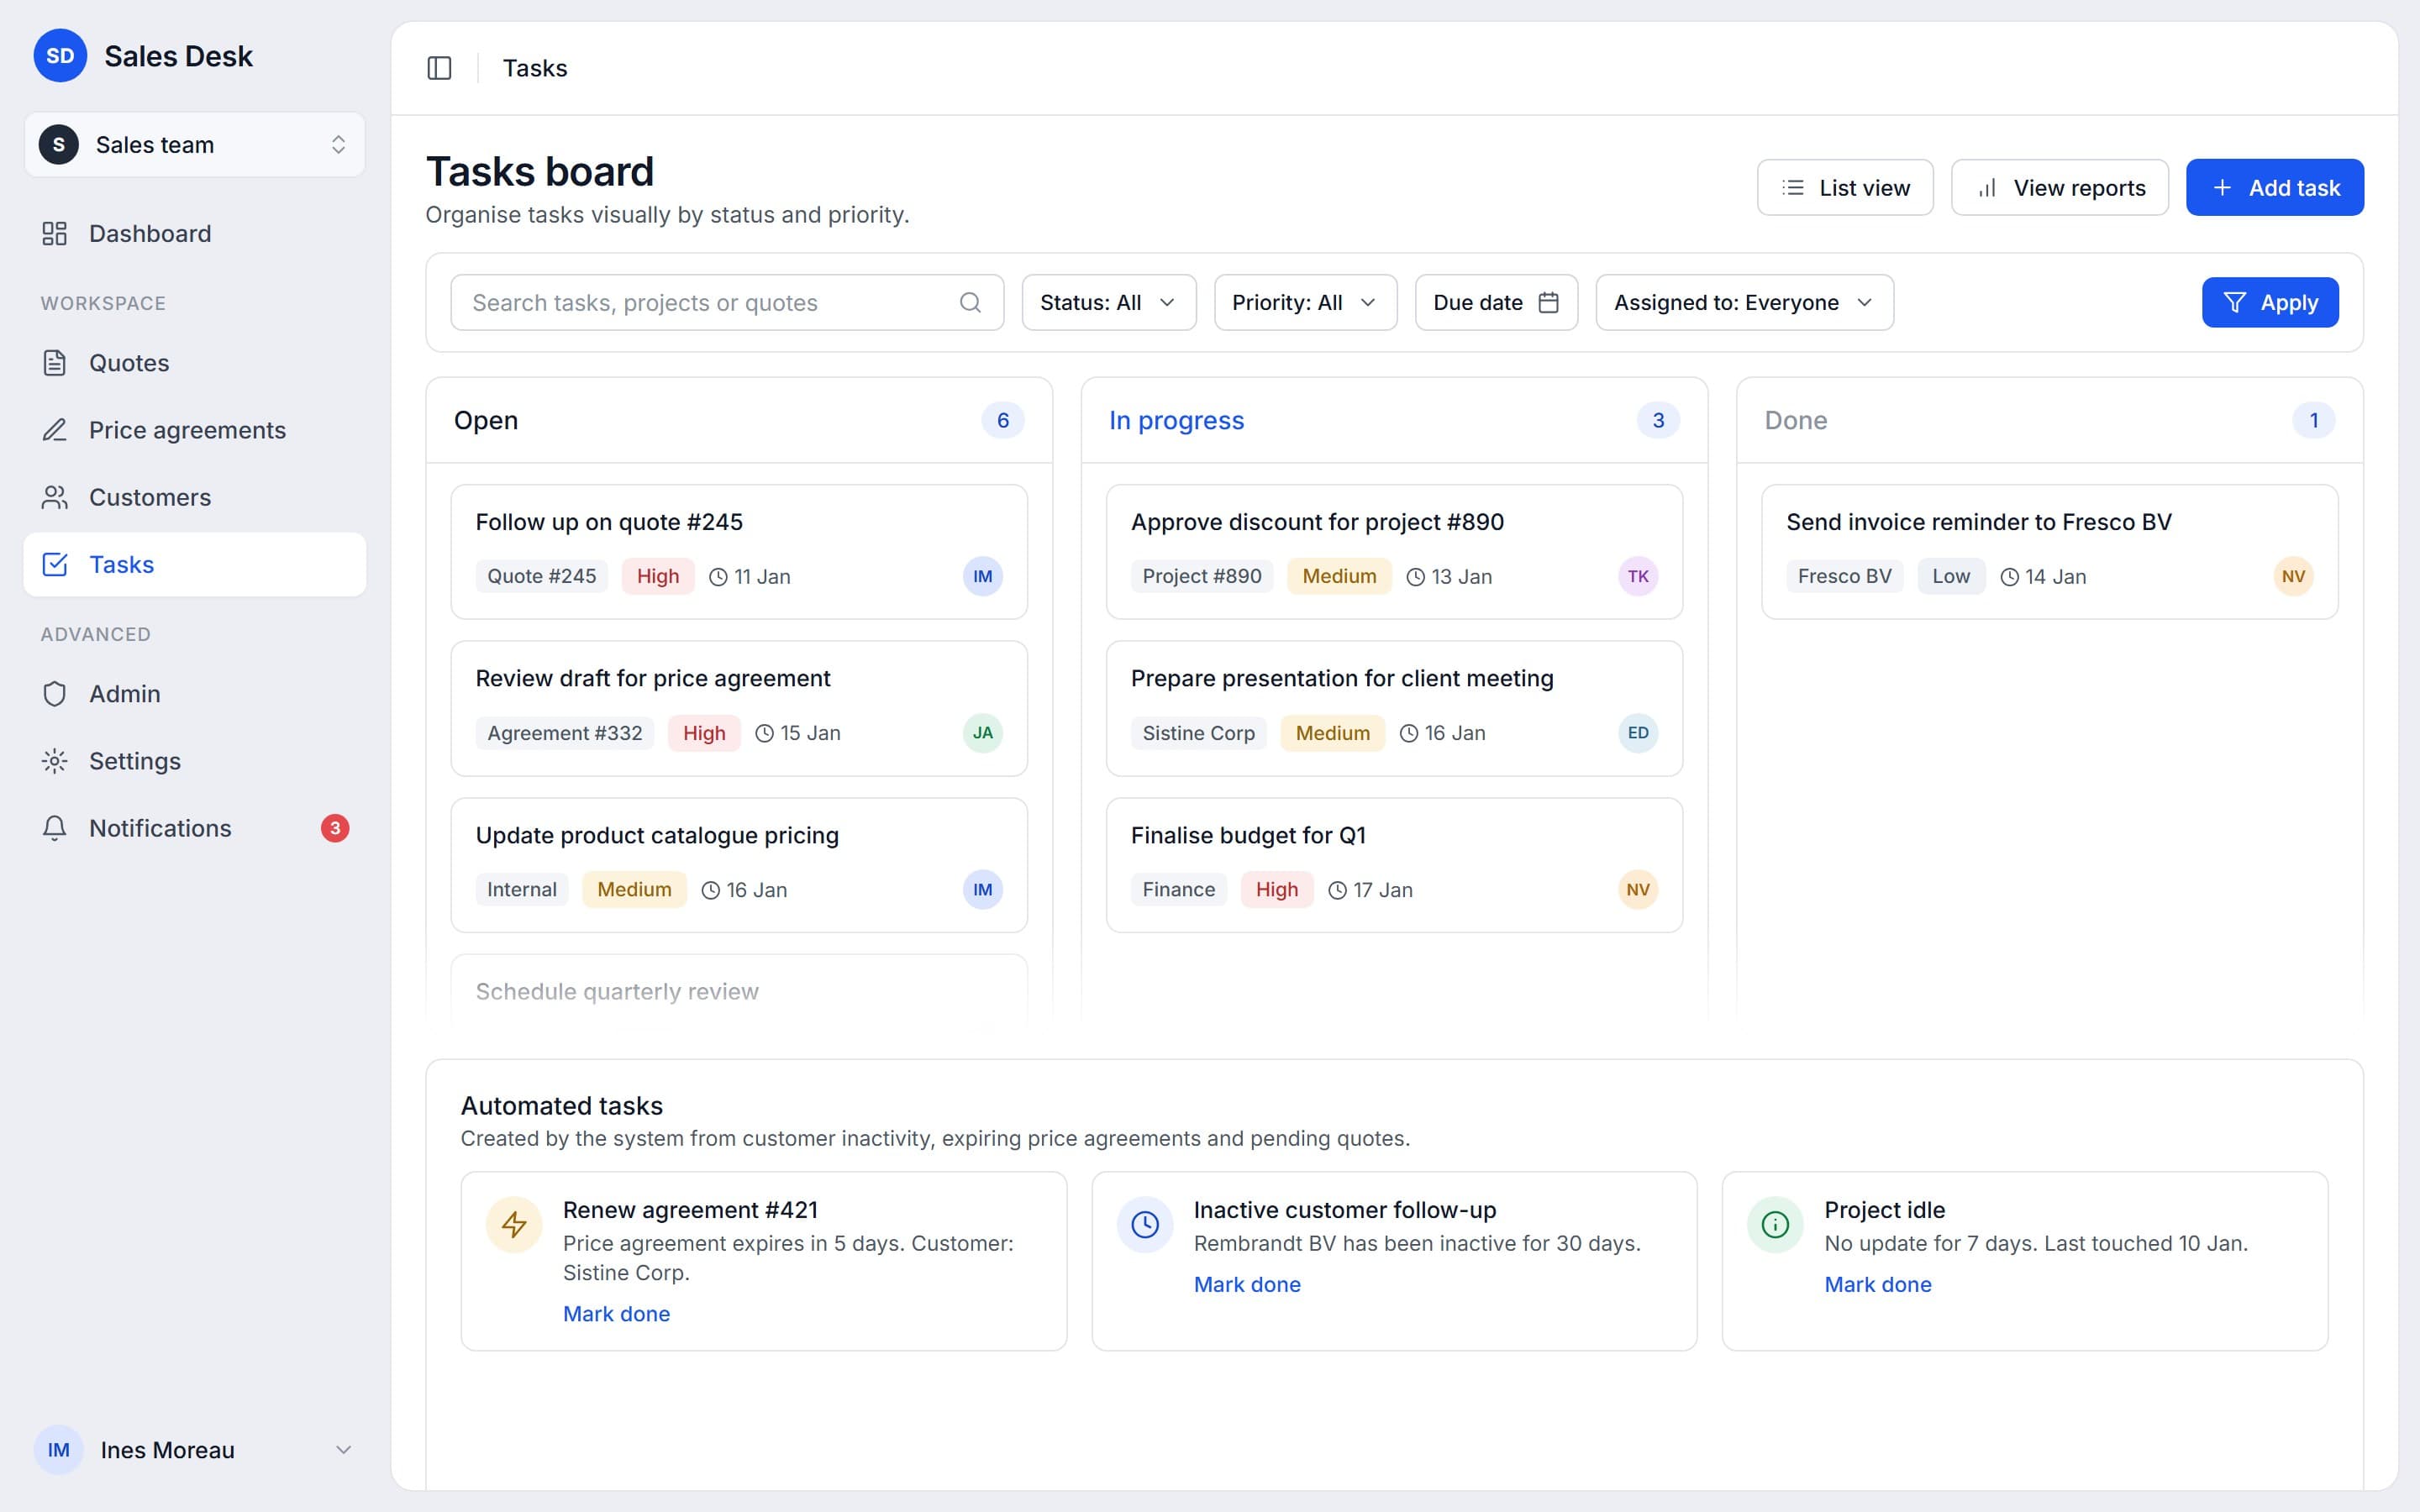Mark Renew agreement #421 as done
Screen dimensions: 2420x1512
click(616, 1314)
